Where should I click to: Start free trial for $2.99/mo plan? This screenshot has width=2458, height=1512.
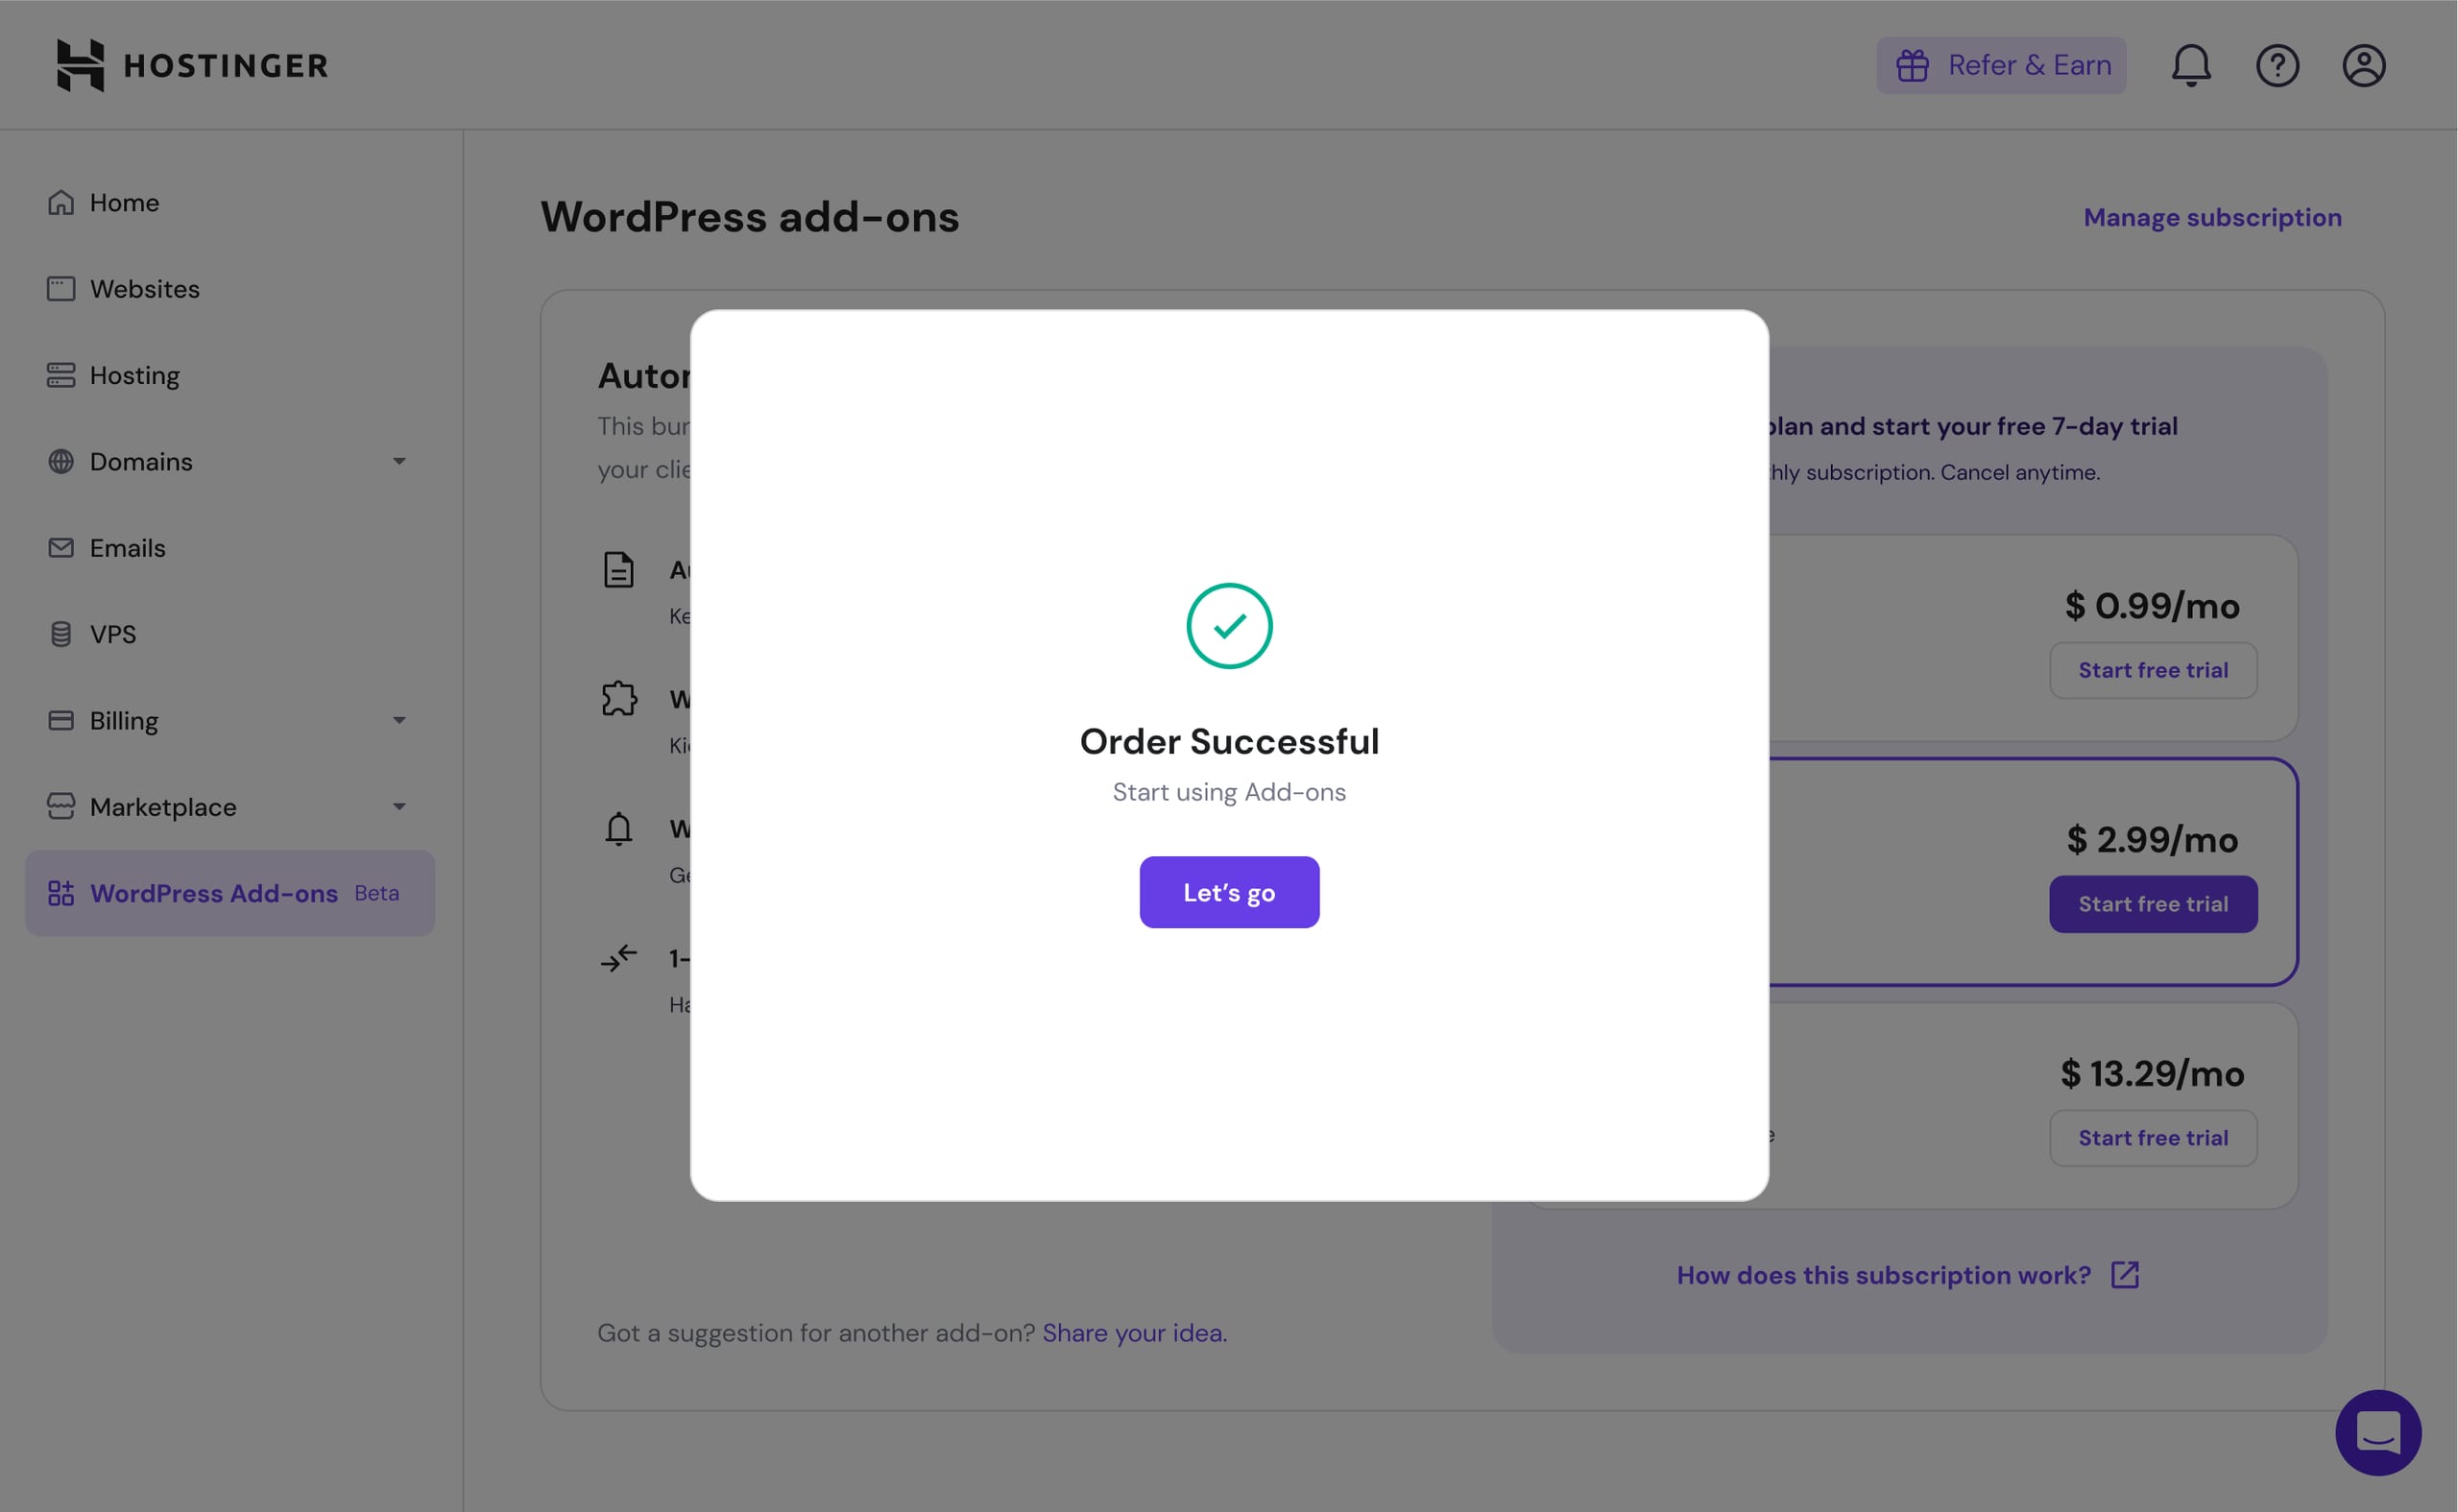(x=2153, y=904)
